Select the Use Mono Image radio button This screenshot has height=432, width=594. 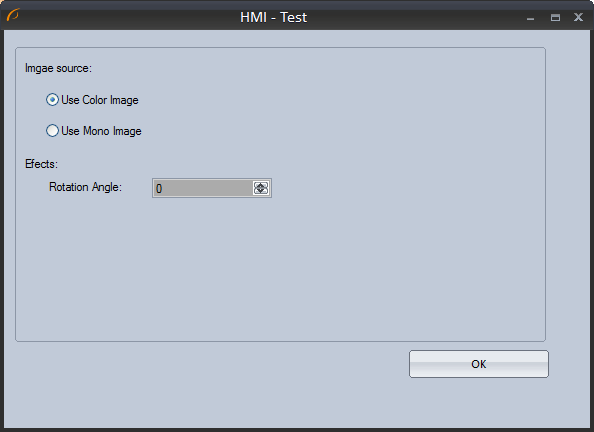[52, 131]
